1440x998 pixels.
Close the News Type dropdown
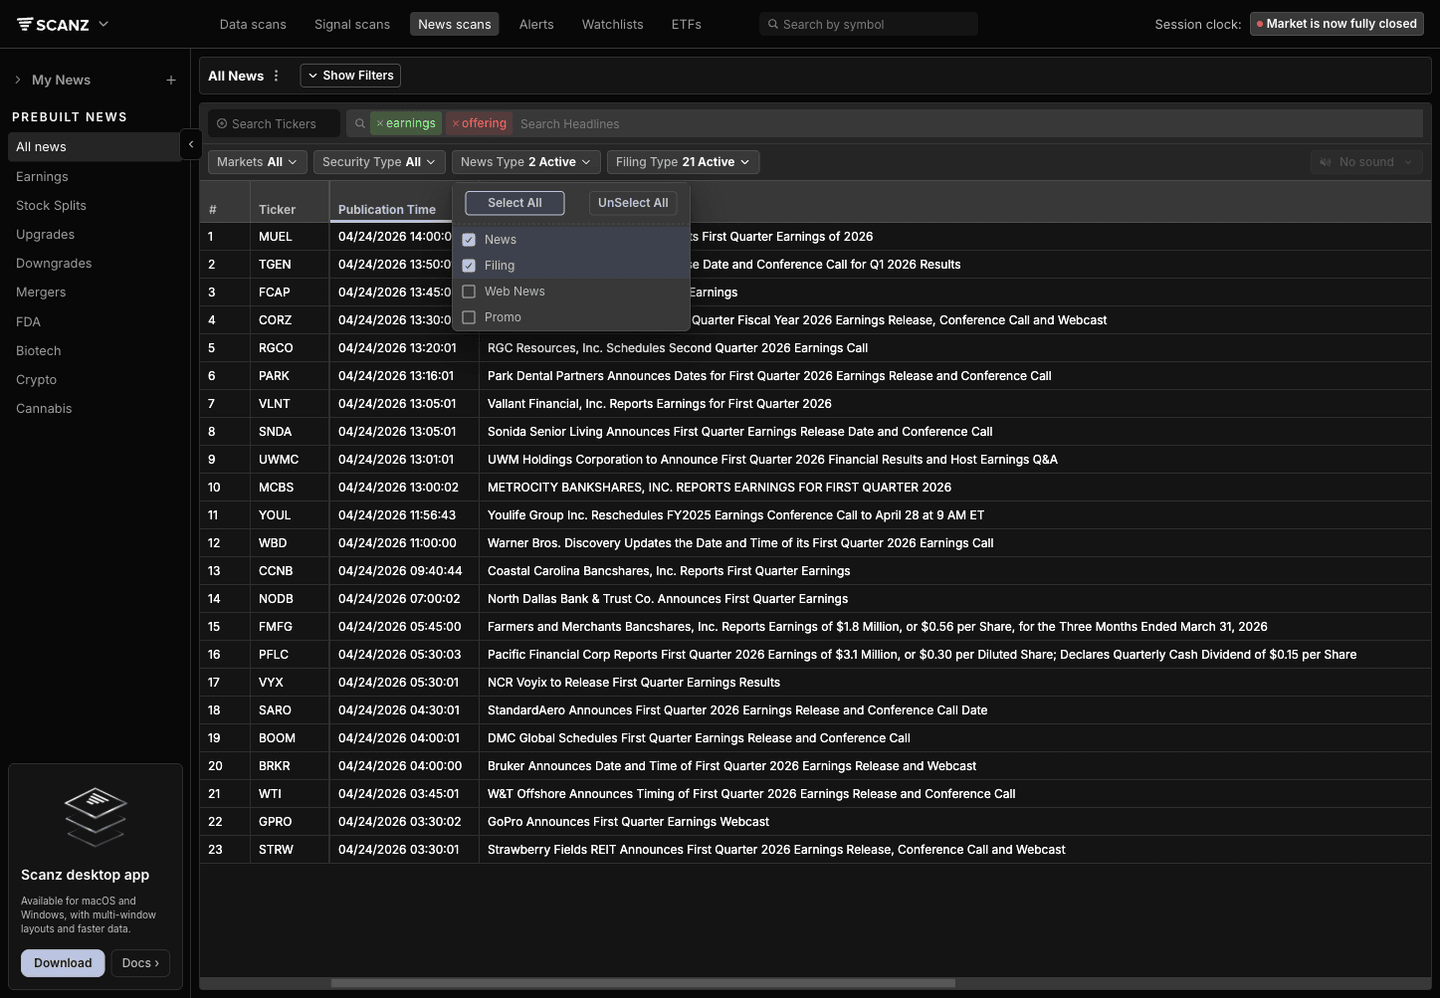(525, 162)
